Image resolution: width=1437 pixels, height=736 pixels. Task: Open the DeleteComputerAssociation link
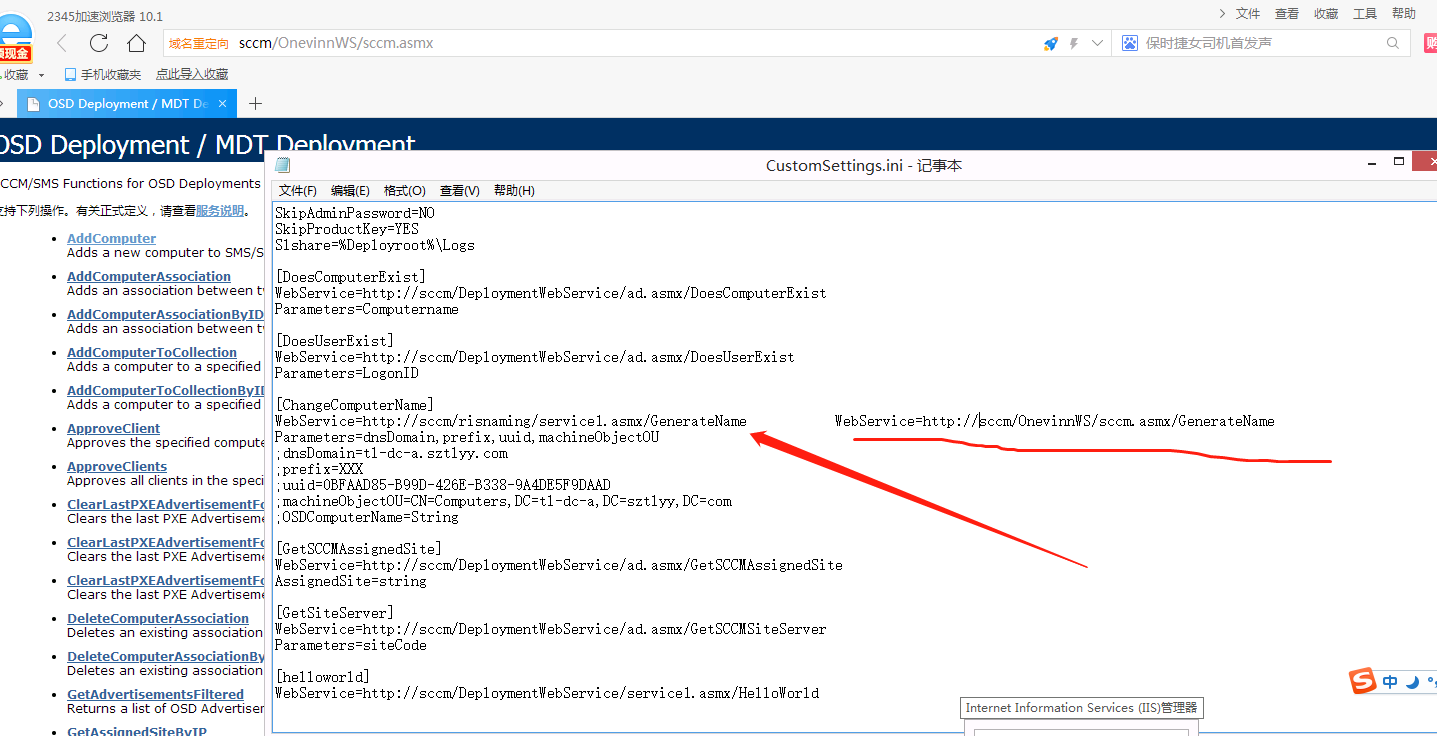[158, 618]
